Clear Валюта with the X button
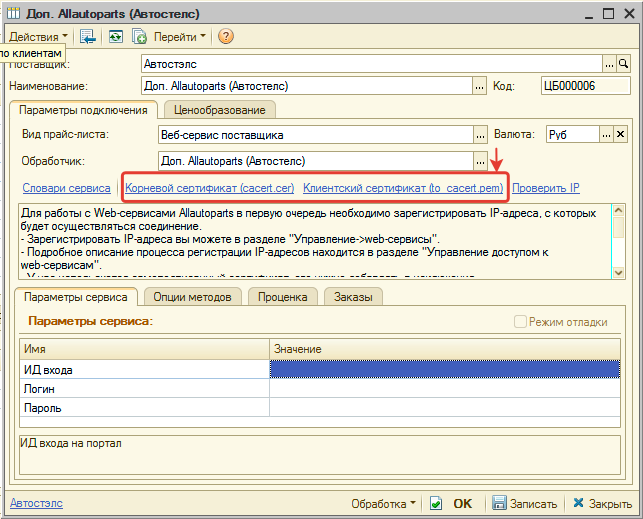 coord(620,134)
